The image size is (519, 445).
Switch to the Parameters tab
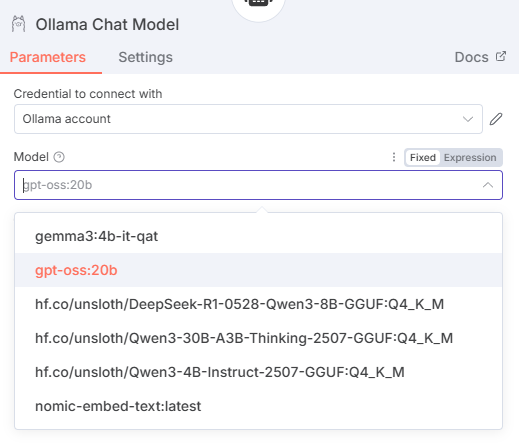coord(48,57)
